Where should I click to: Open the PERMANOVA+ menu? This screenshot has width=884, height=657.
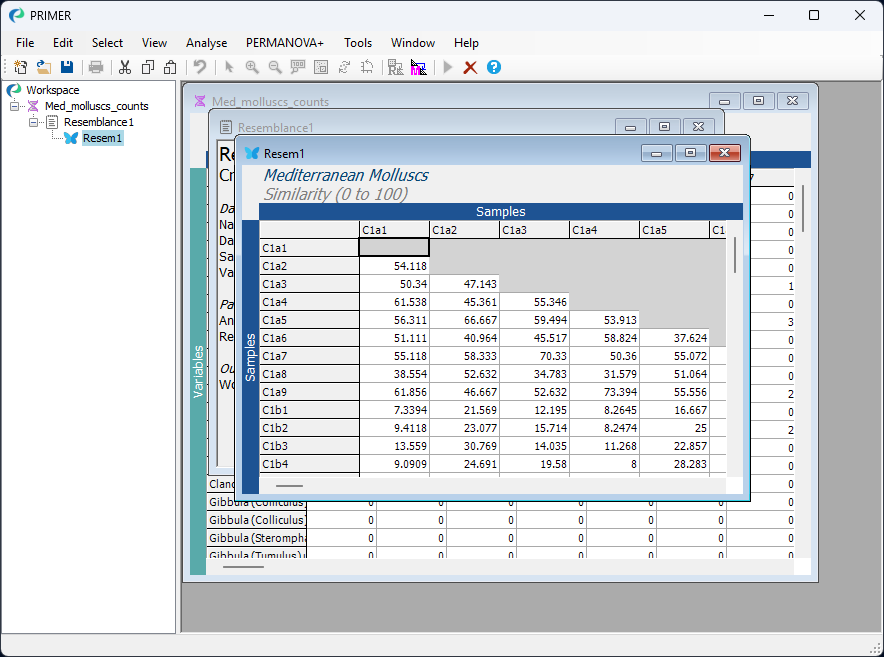click(285, 43)
